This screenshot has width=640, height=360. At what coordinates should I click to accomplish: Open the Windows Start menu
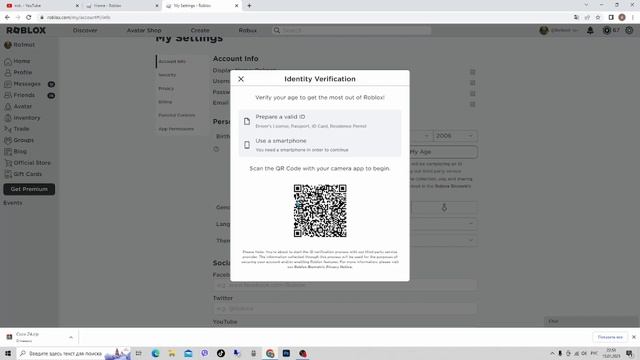pos(8,353)
